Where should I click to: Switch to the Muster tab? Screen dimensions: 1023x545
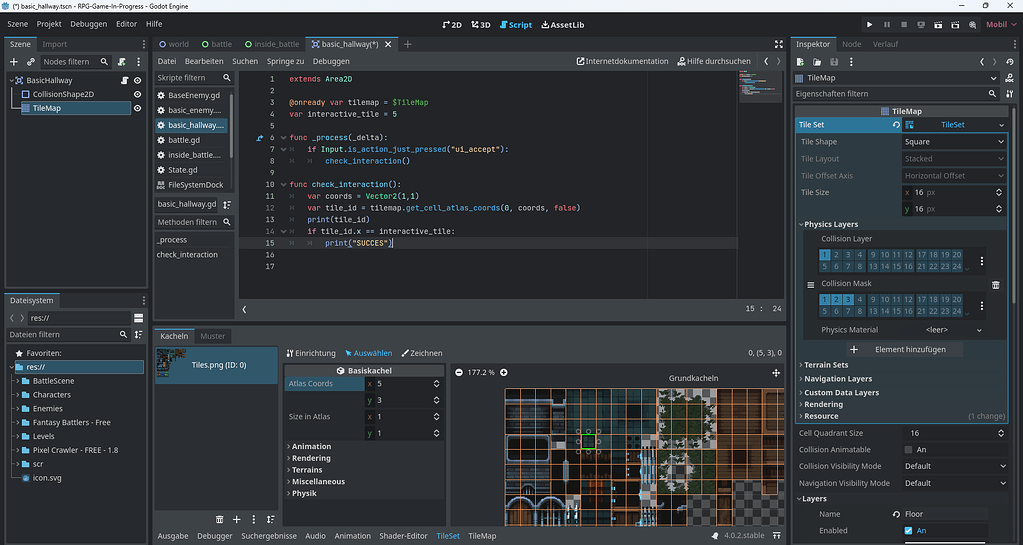click(213, 336)
